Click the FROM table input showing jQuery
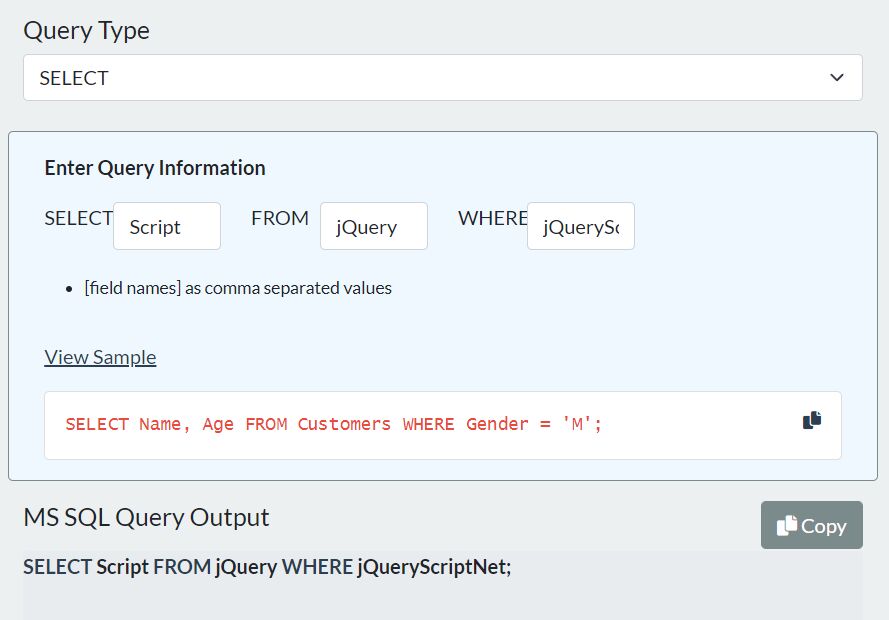 pyautogui.click(x=373, y=226)
